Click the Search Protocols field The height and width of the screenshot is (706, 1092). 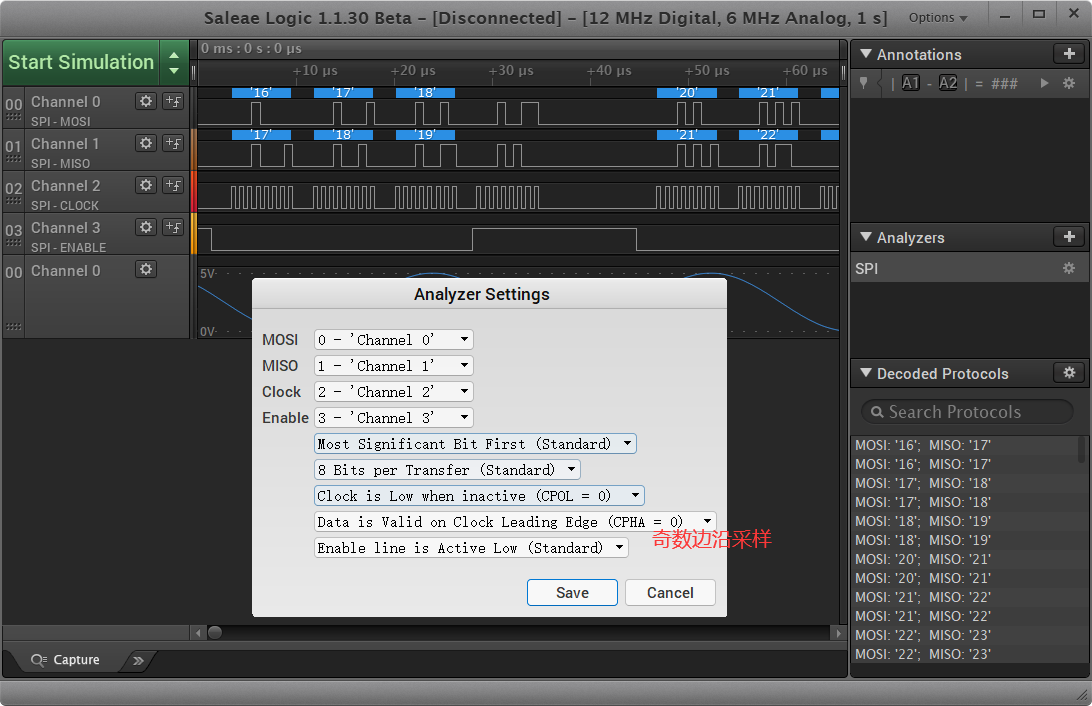tap(966, 412)
